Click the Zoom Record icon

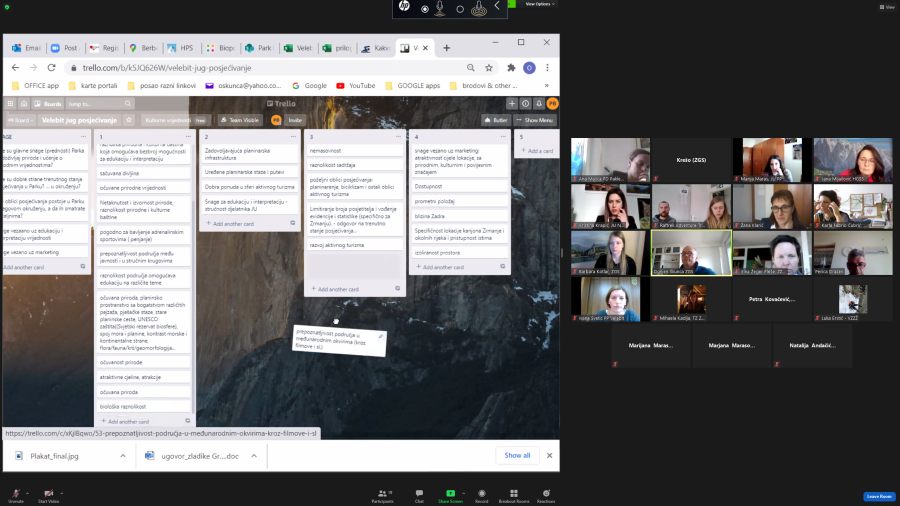click(482, 493)
